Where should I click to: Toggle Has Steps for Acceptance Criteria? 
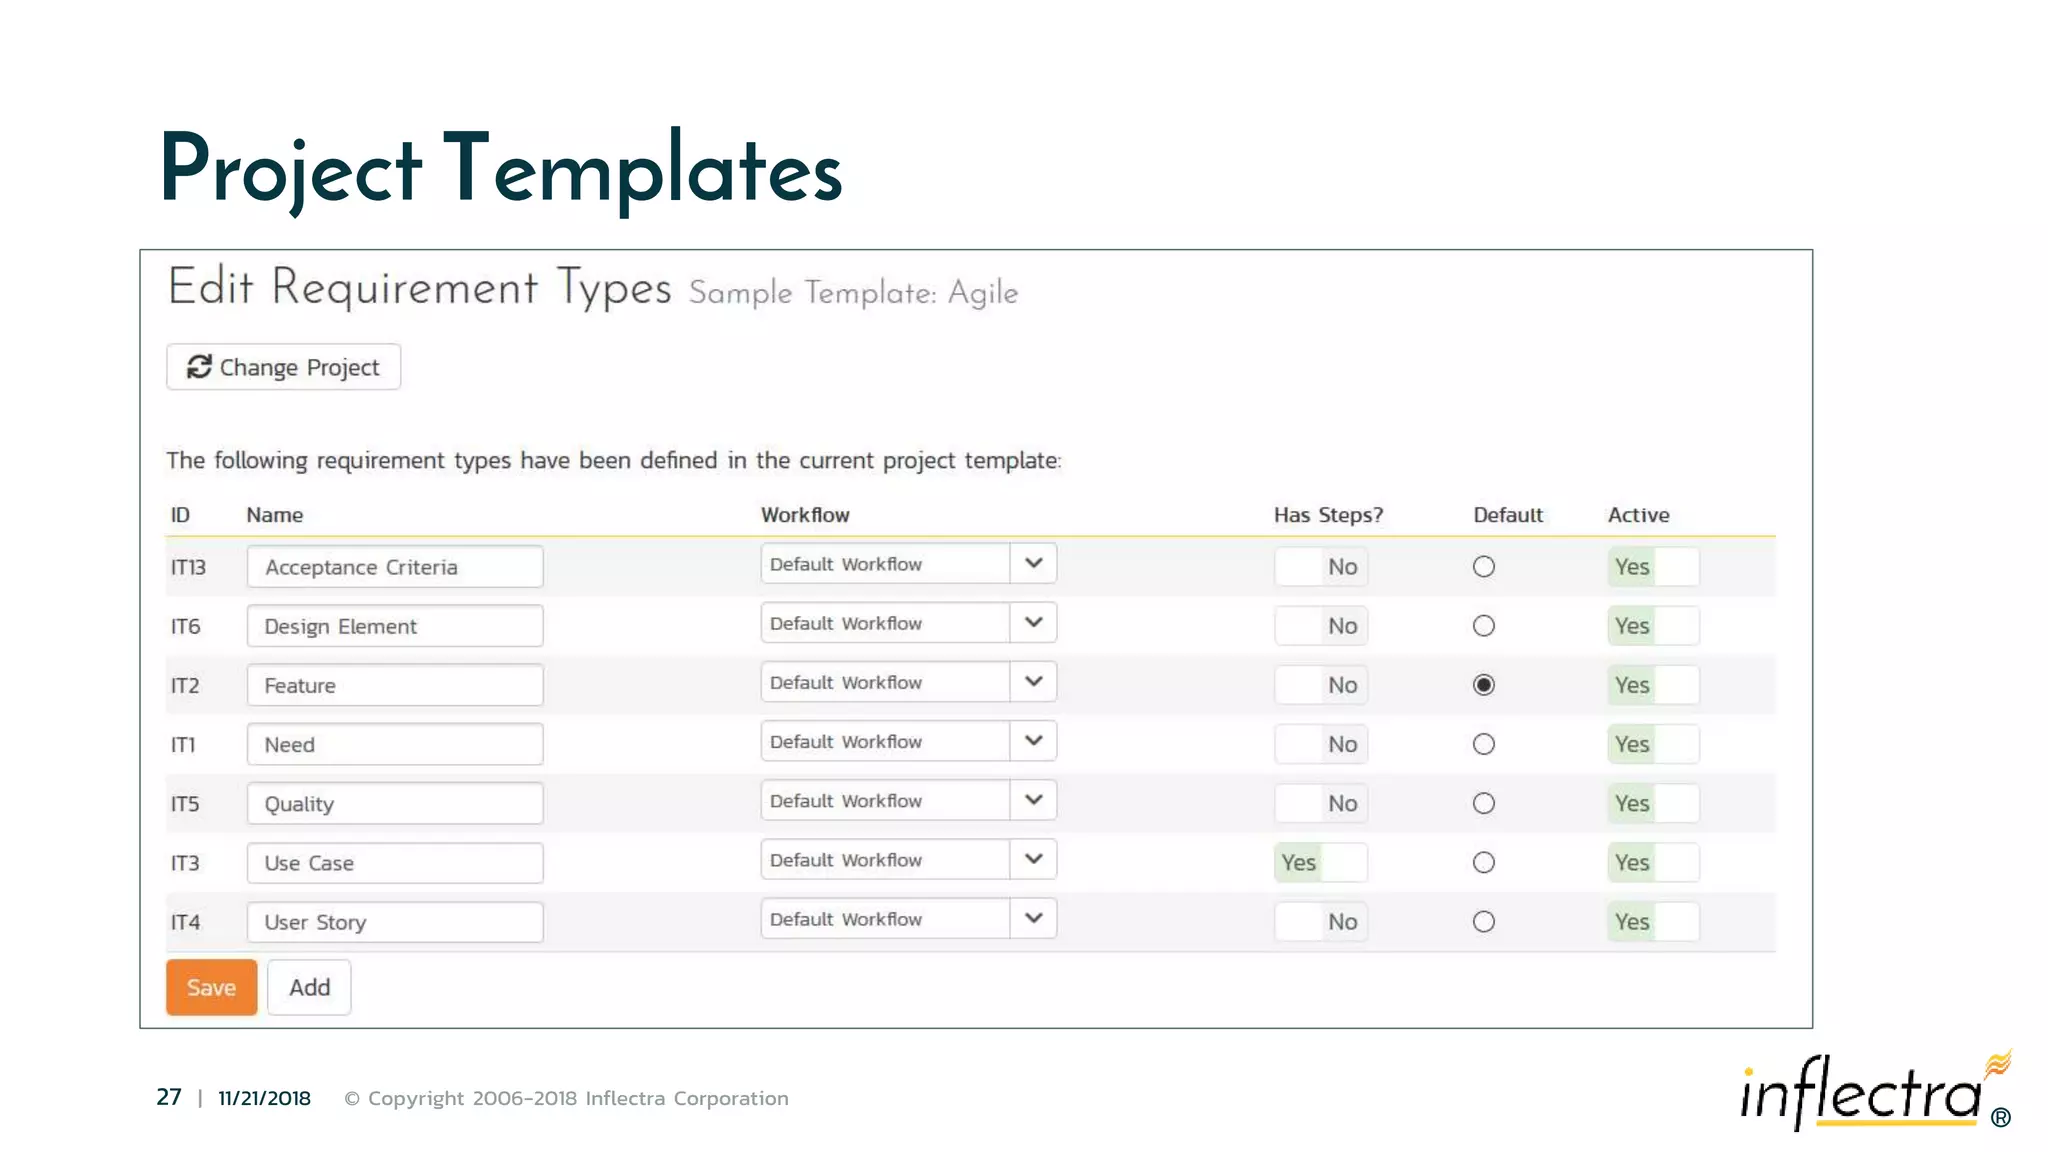tap(1320, 567)
